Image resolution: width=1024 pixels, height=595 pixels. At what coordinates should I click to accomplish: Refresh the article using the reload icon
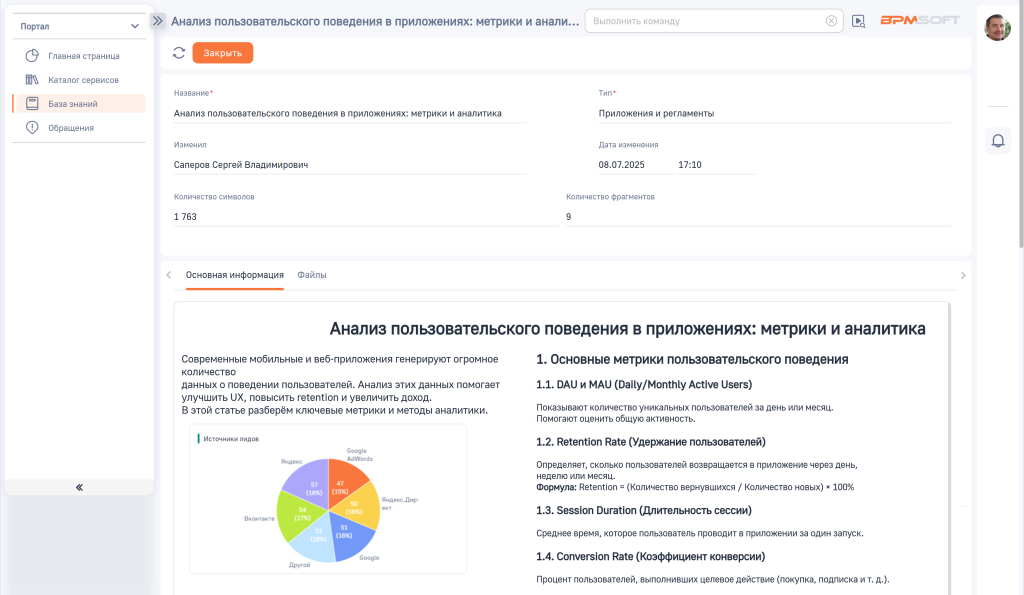point(179,53)
